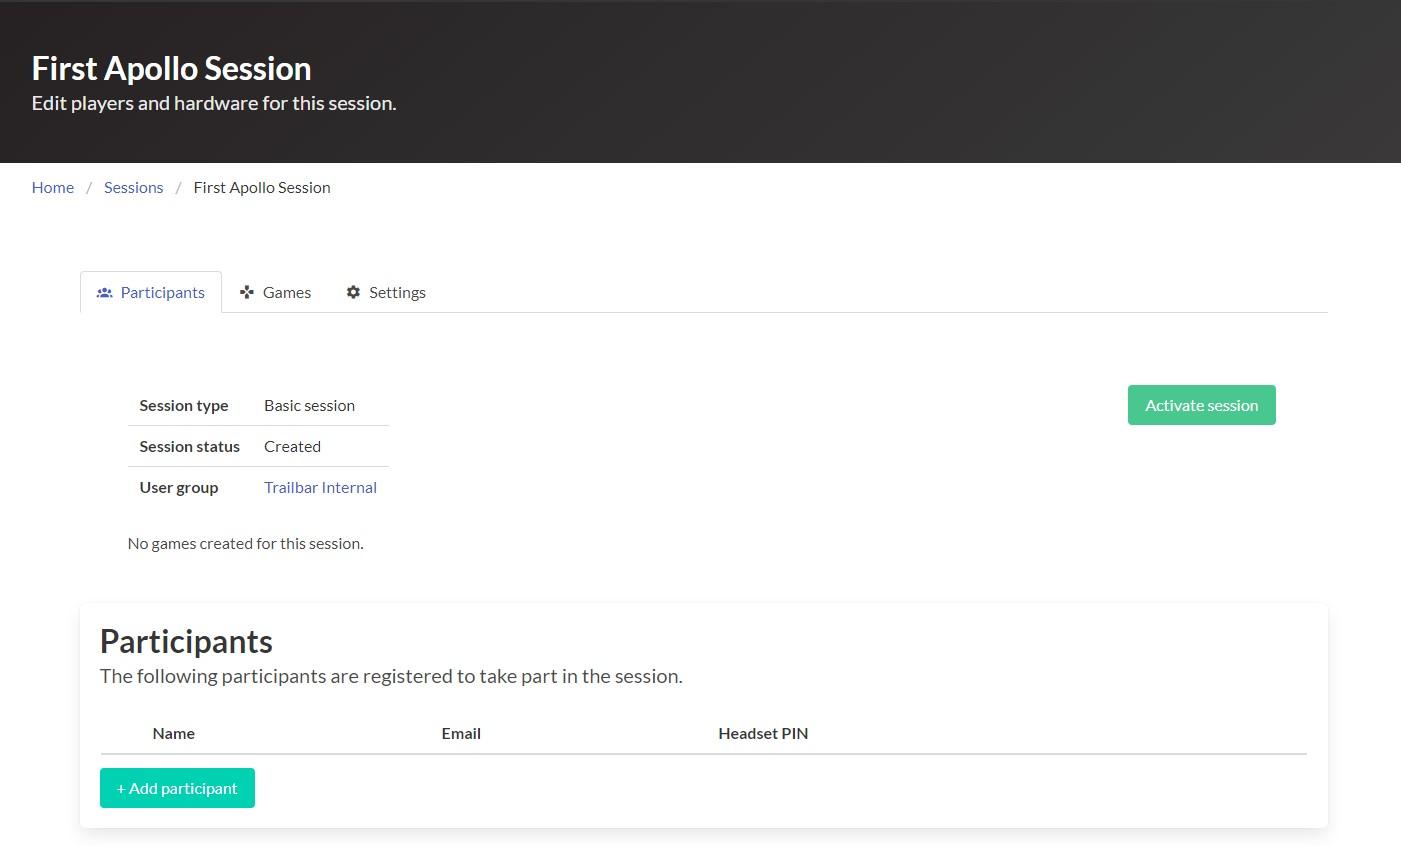Click the Session status label

(190, 447)
